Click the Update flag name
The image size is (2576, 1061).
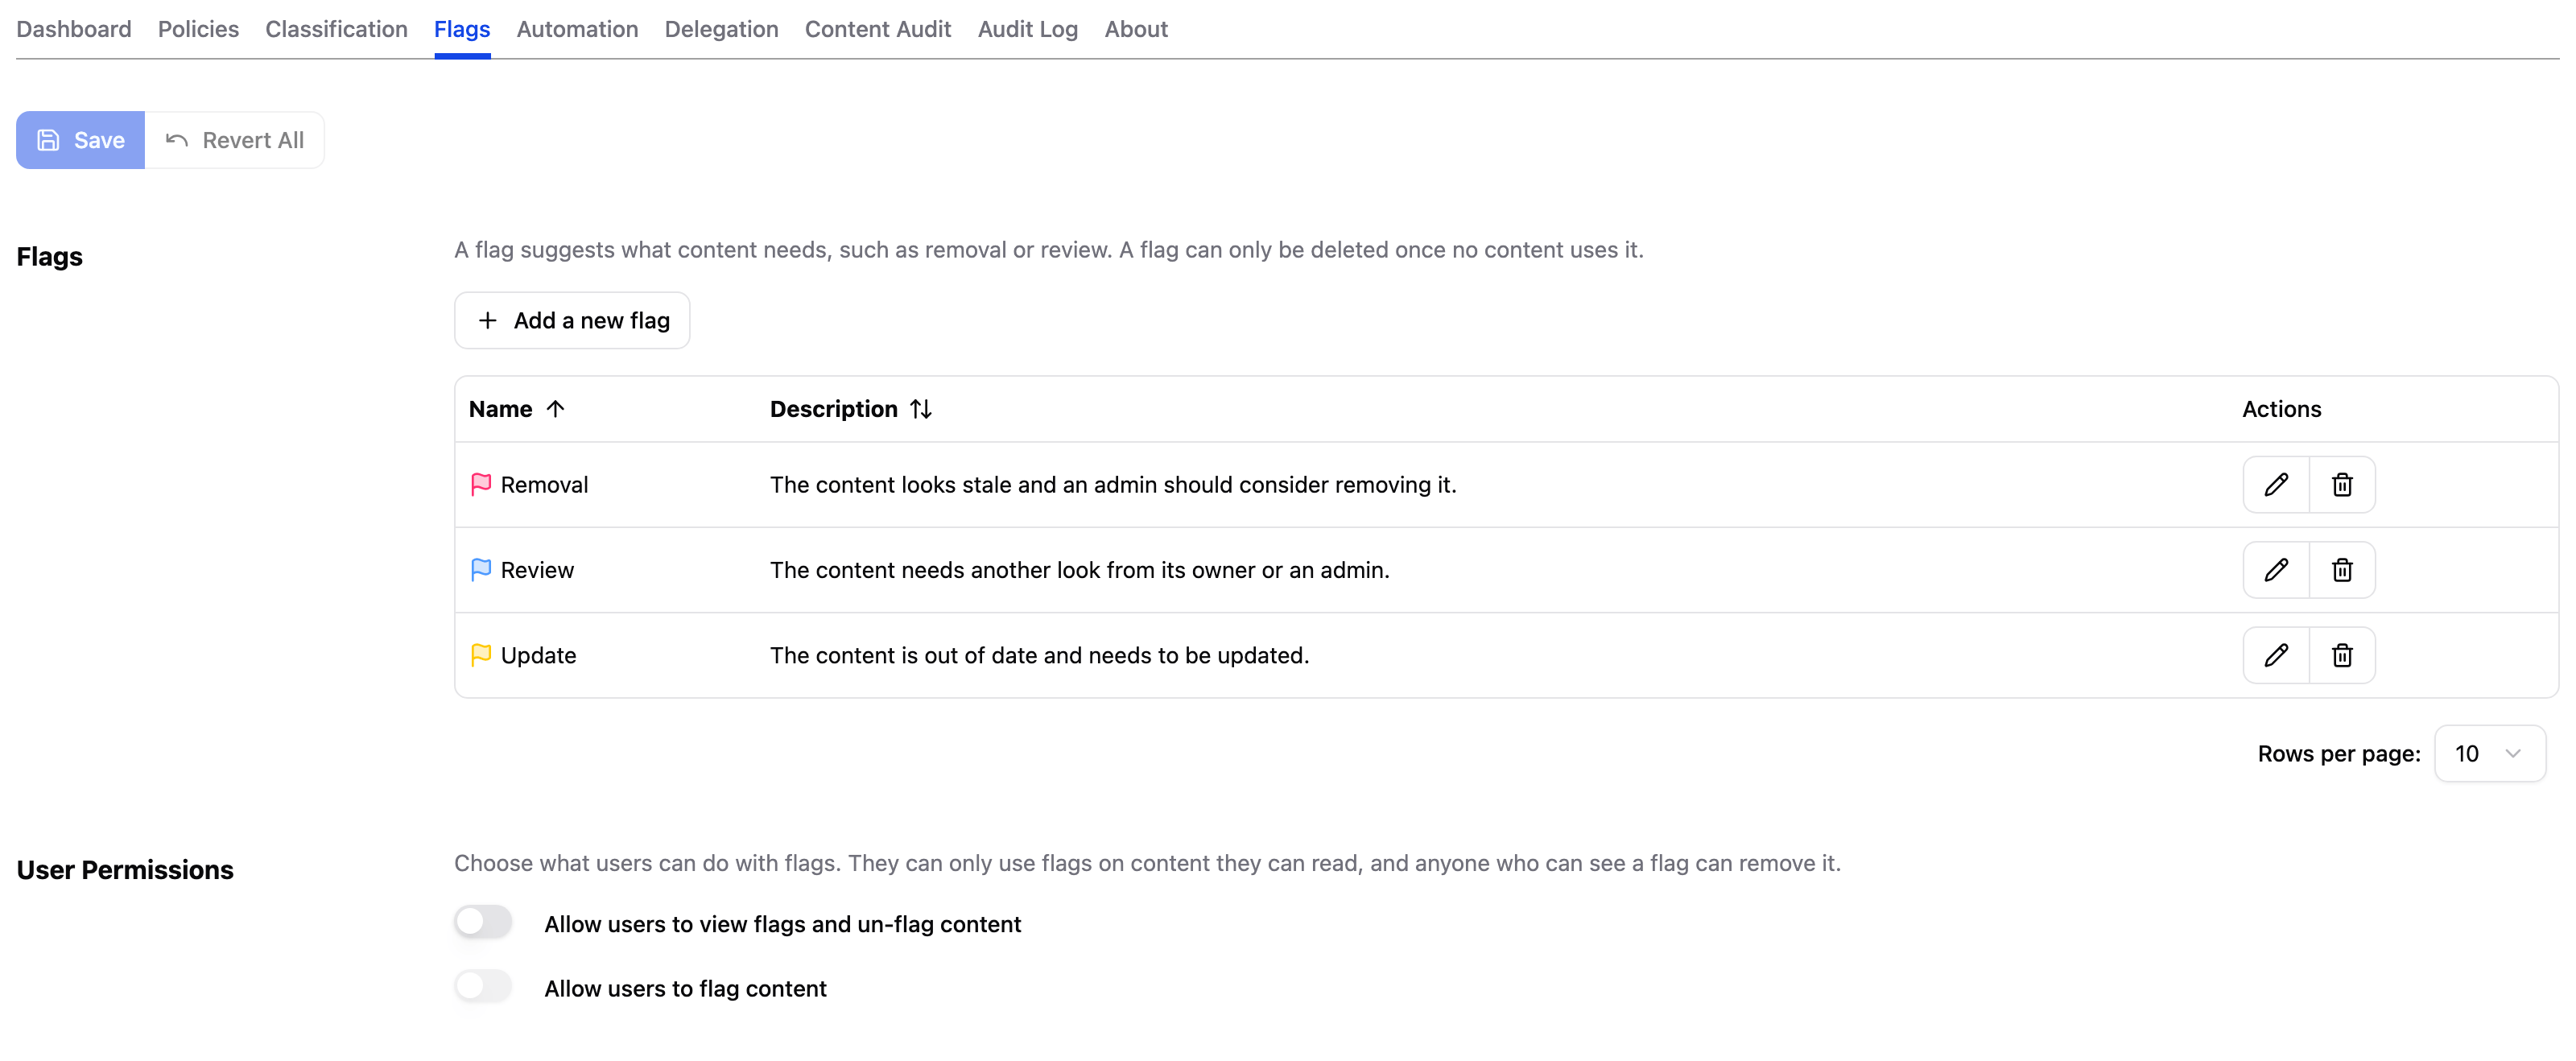[x=538, y=655]
